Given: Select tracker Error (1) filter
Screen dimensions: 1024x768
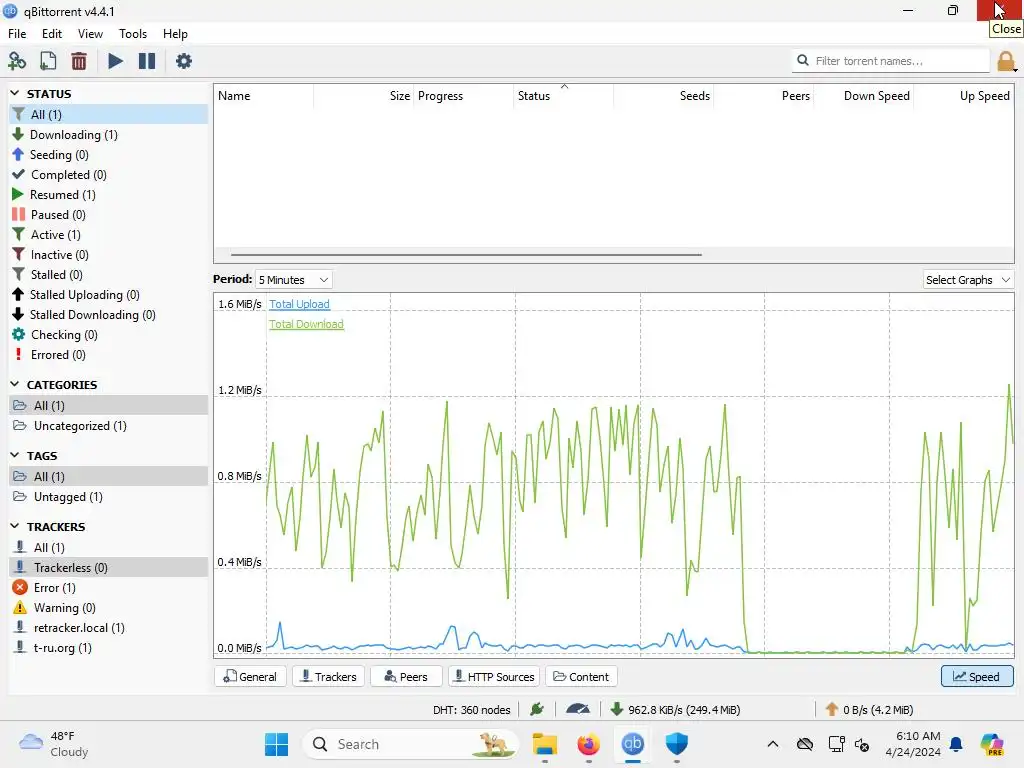Looking at the screenshot, I should coord(108,588).
